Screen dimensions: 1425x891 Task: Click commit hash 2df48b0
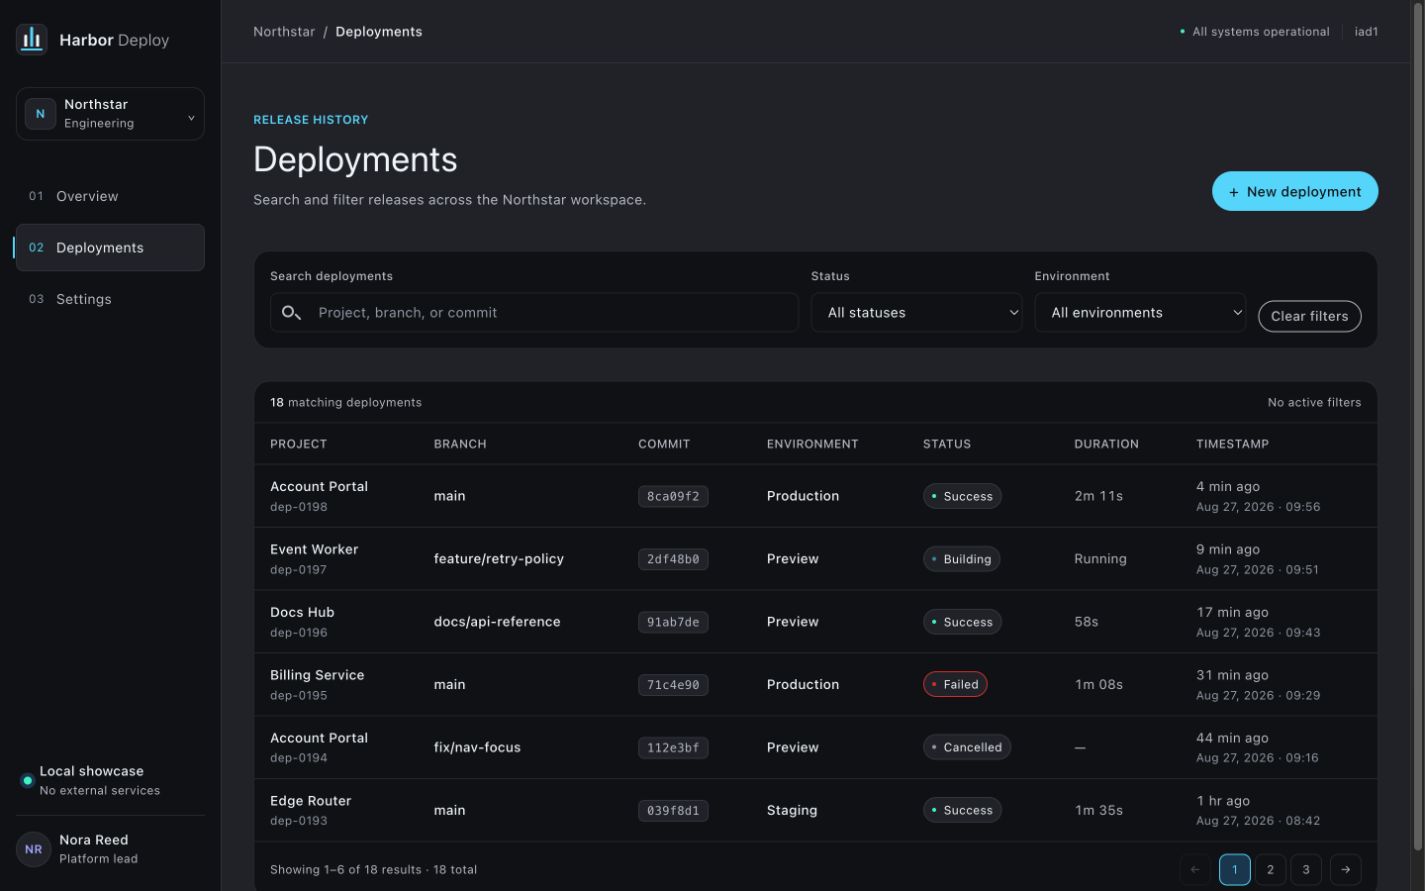673,559
